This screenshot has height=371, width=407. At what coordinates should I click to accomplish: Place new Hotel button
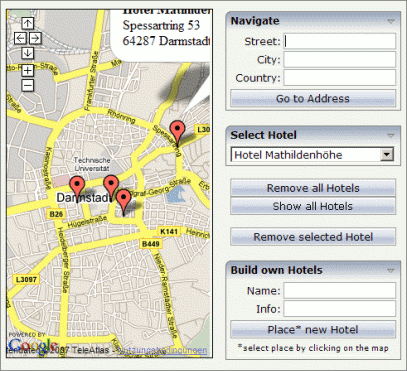pos(313,330)
